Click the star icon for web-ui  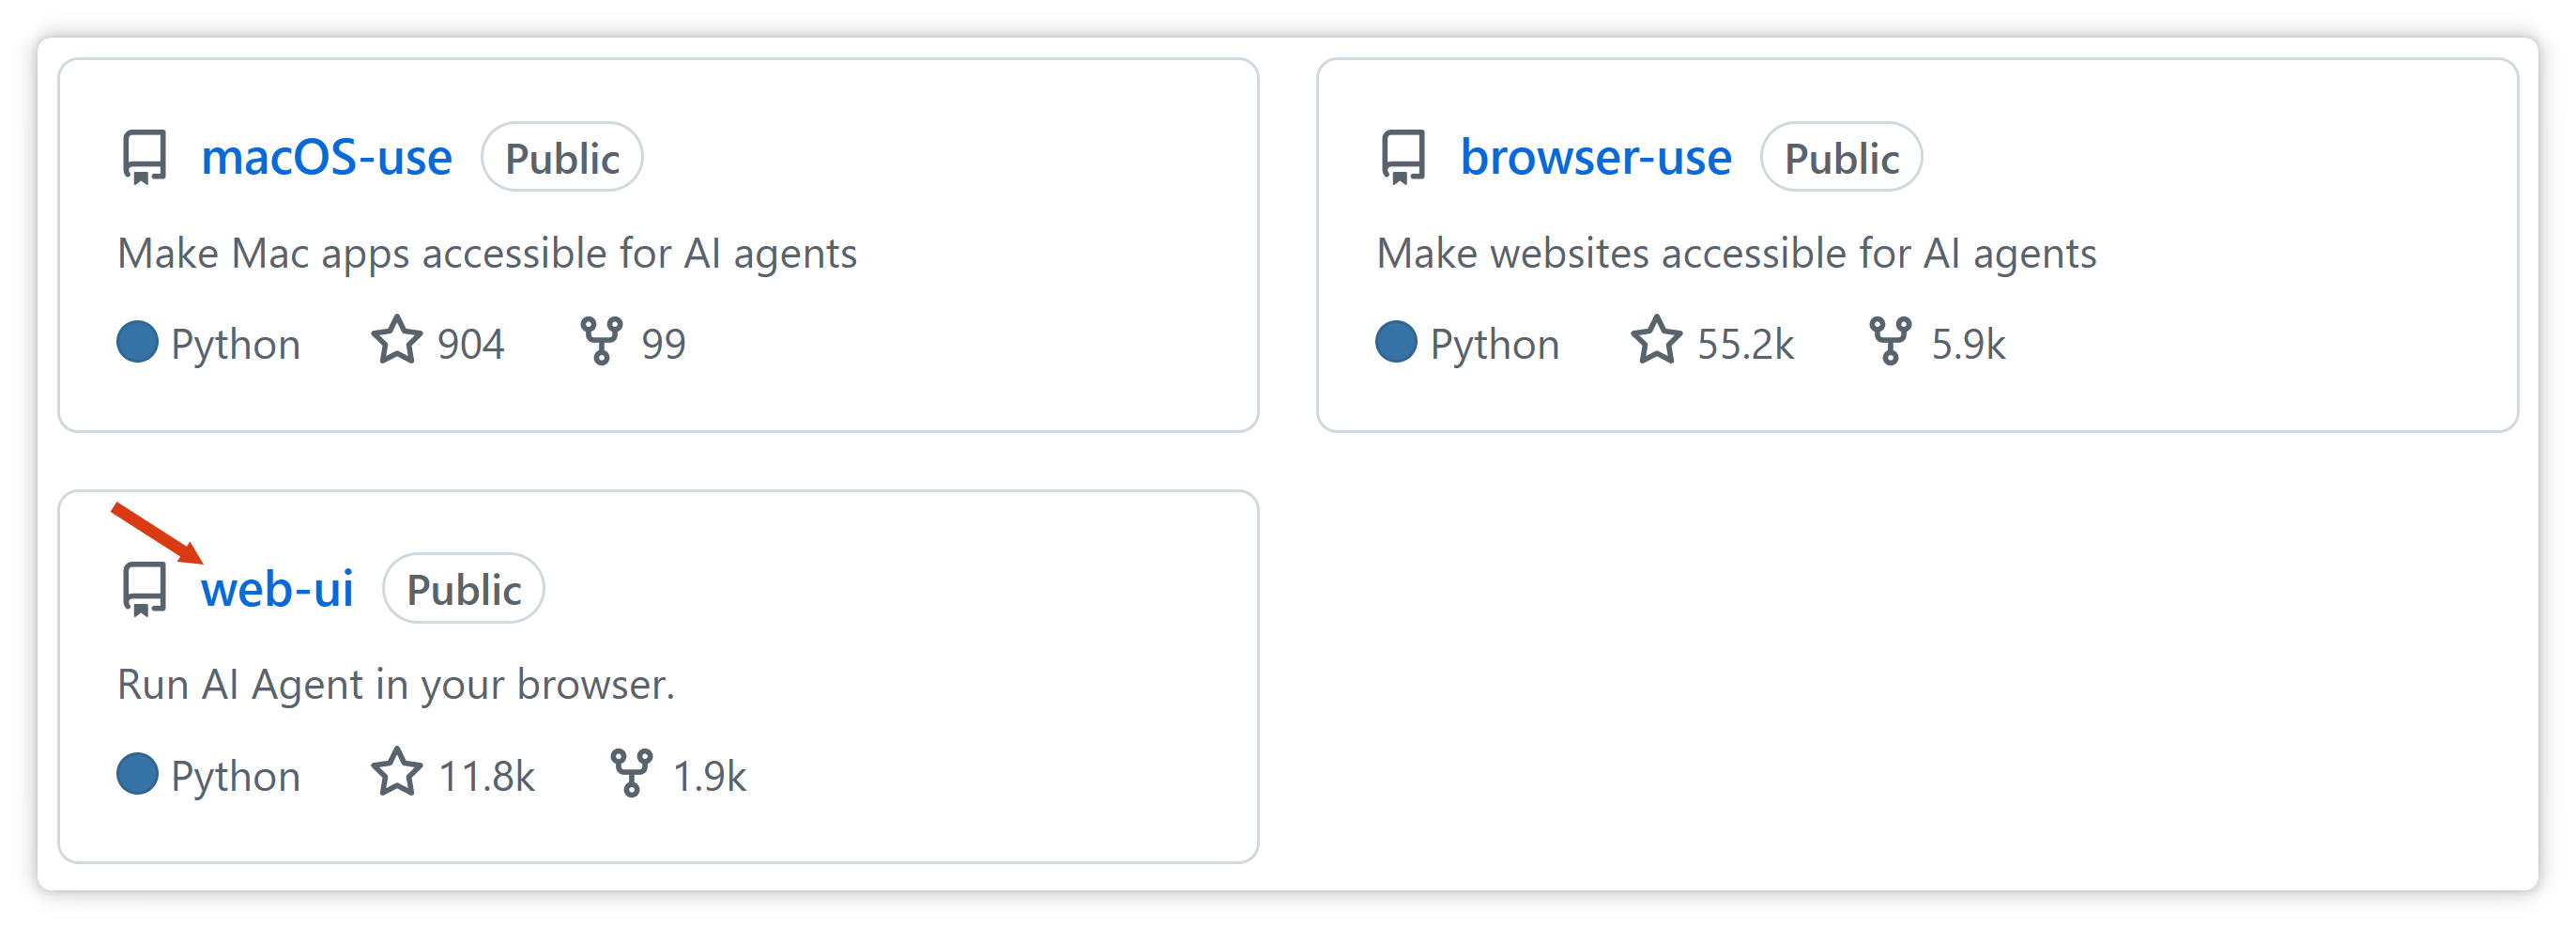pyautogui.click(x=397, y=773)
